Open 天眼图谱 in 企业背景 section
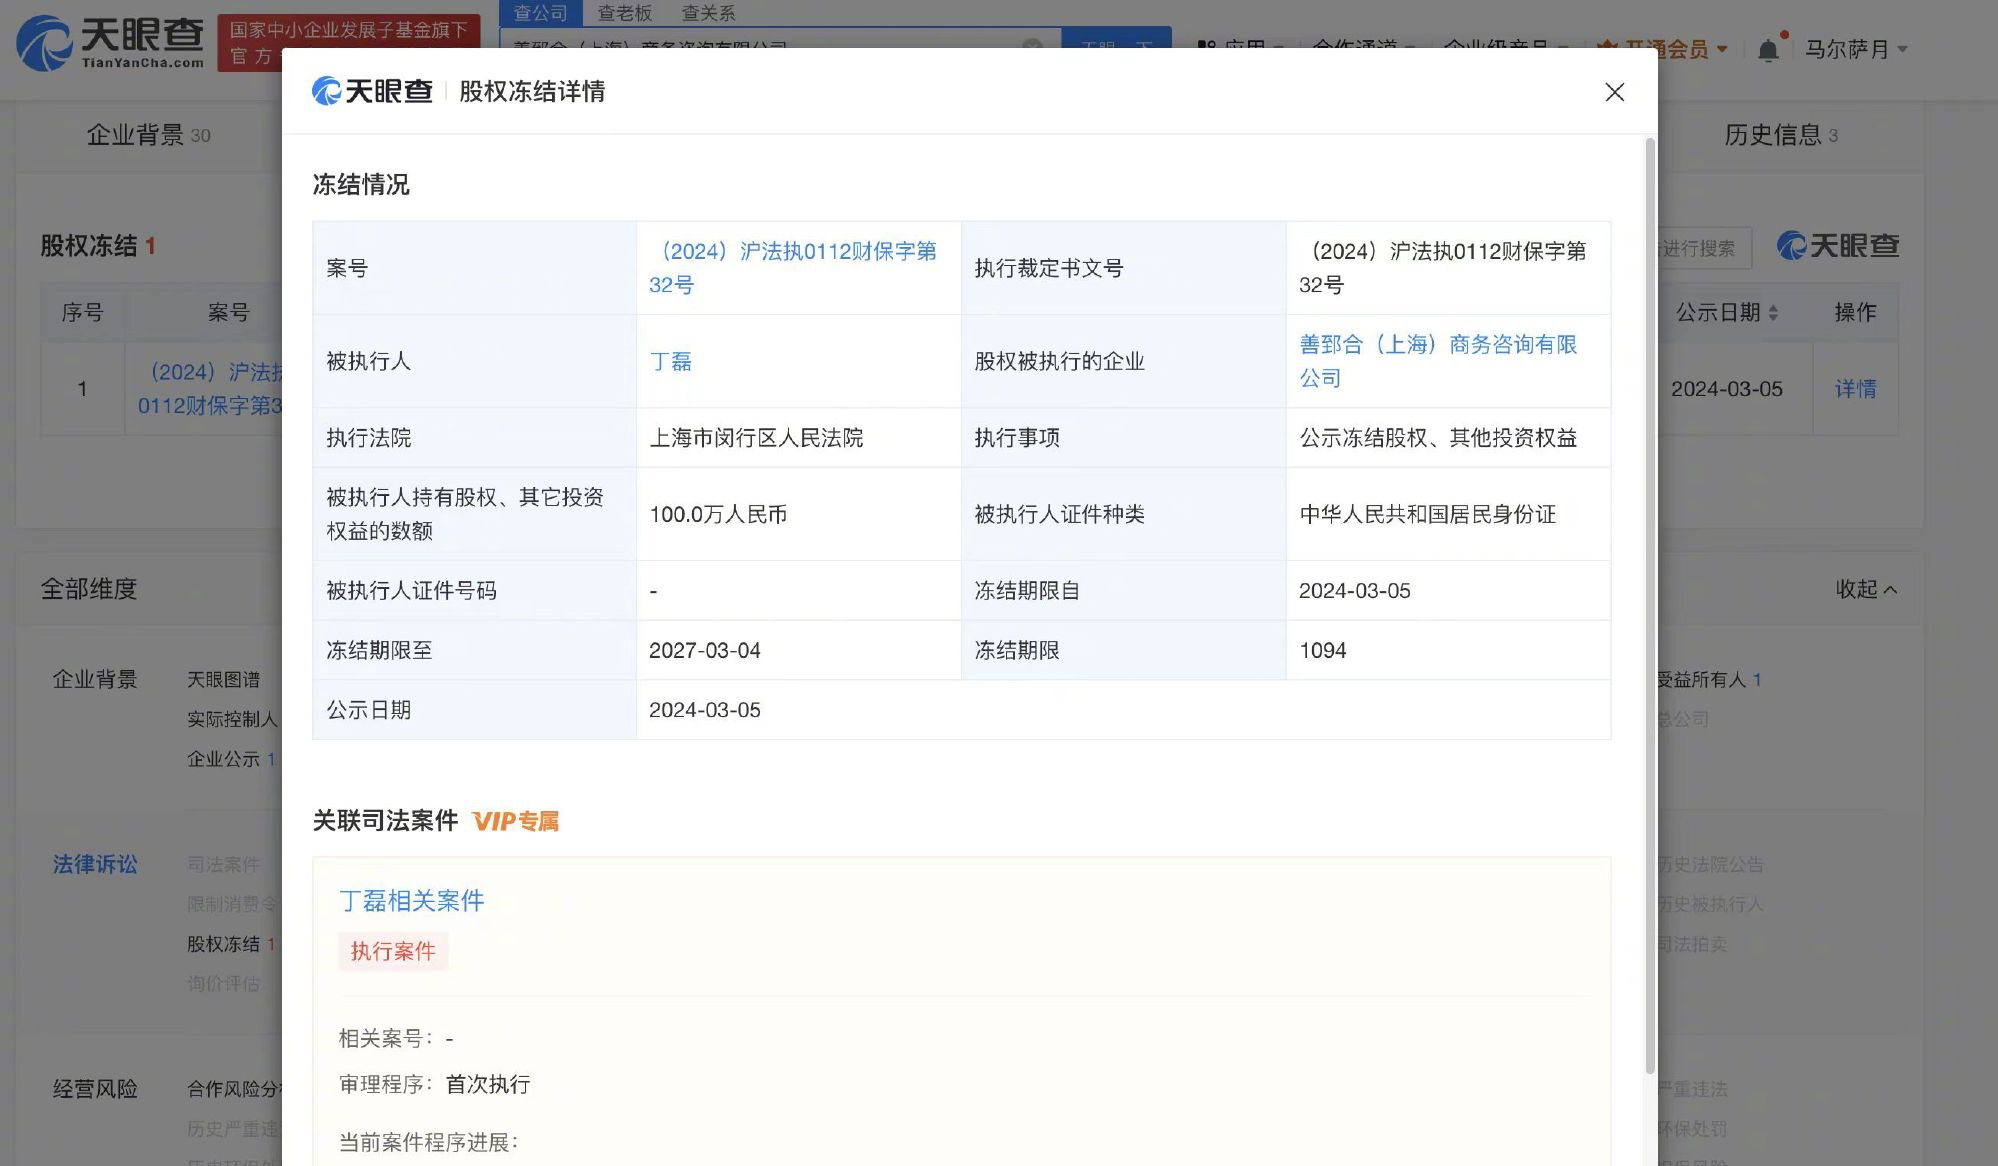The height and width of the screenshot is (1166, 1998). pyautogui.click(x=223, y=680)
